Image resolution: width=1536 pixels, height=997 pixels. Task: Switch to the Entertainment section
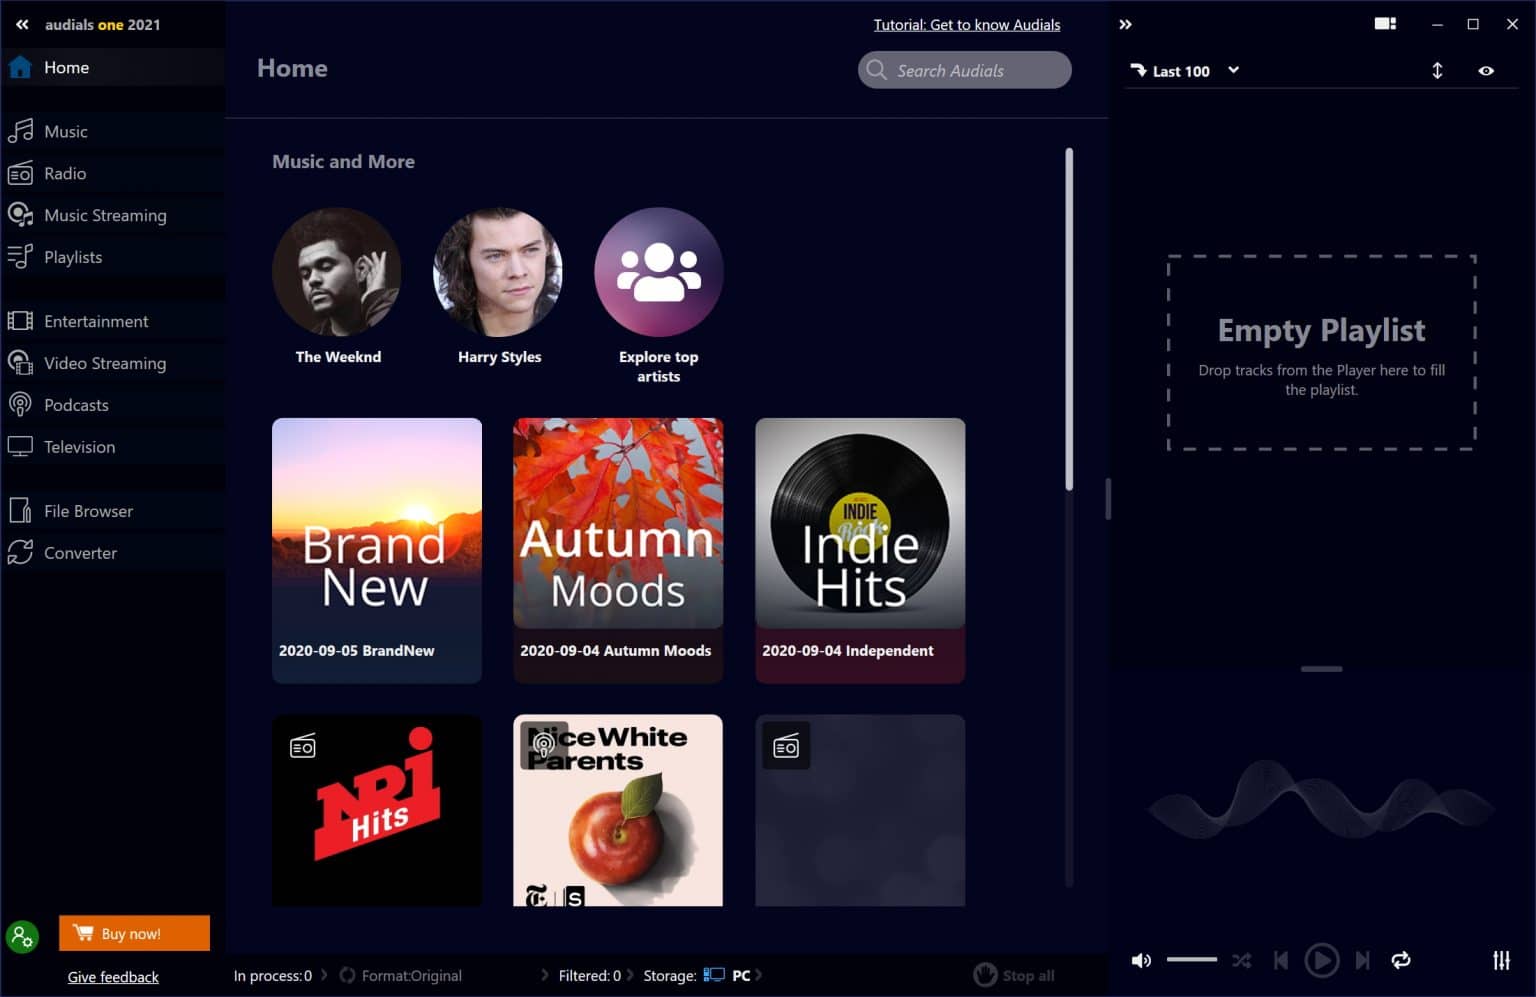(x=96, y=321)
